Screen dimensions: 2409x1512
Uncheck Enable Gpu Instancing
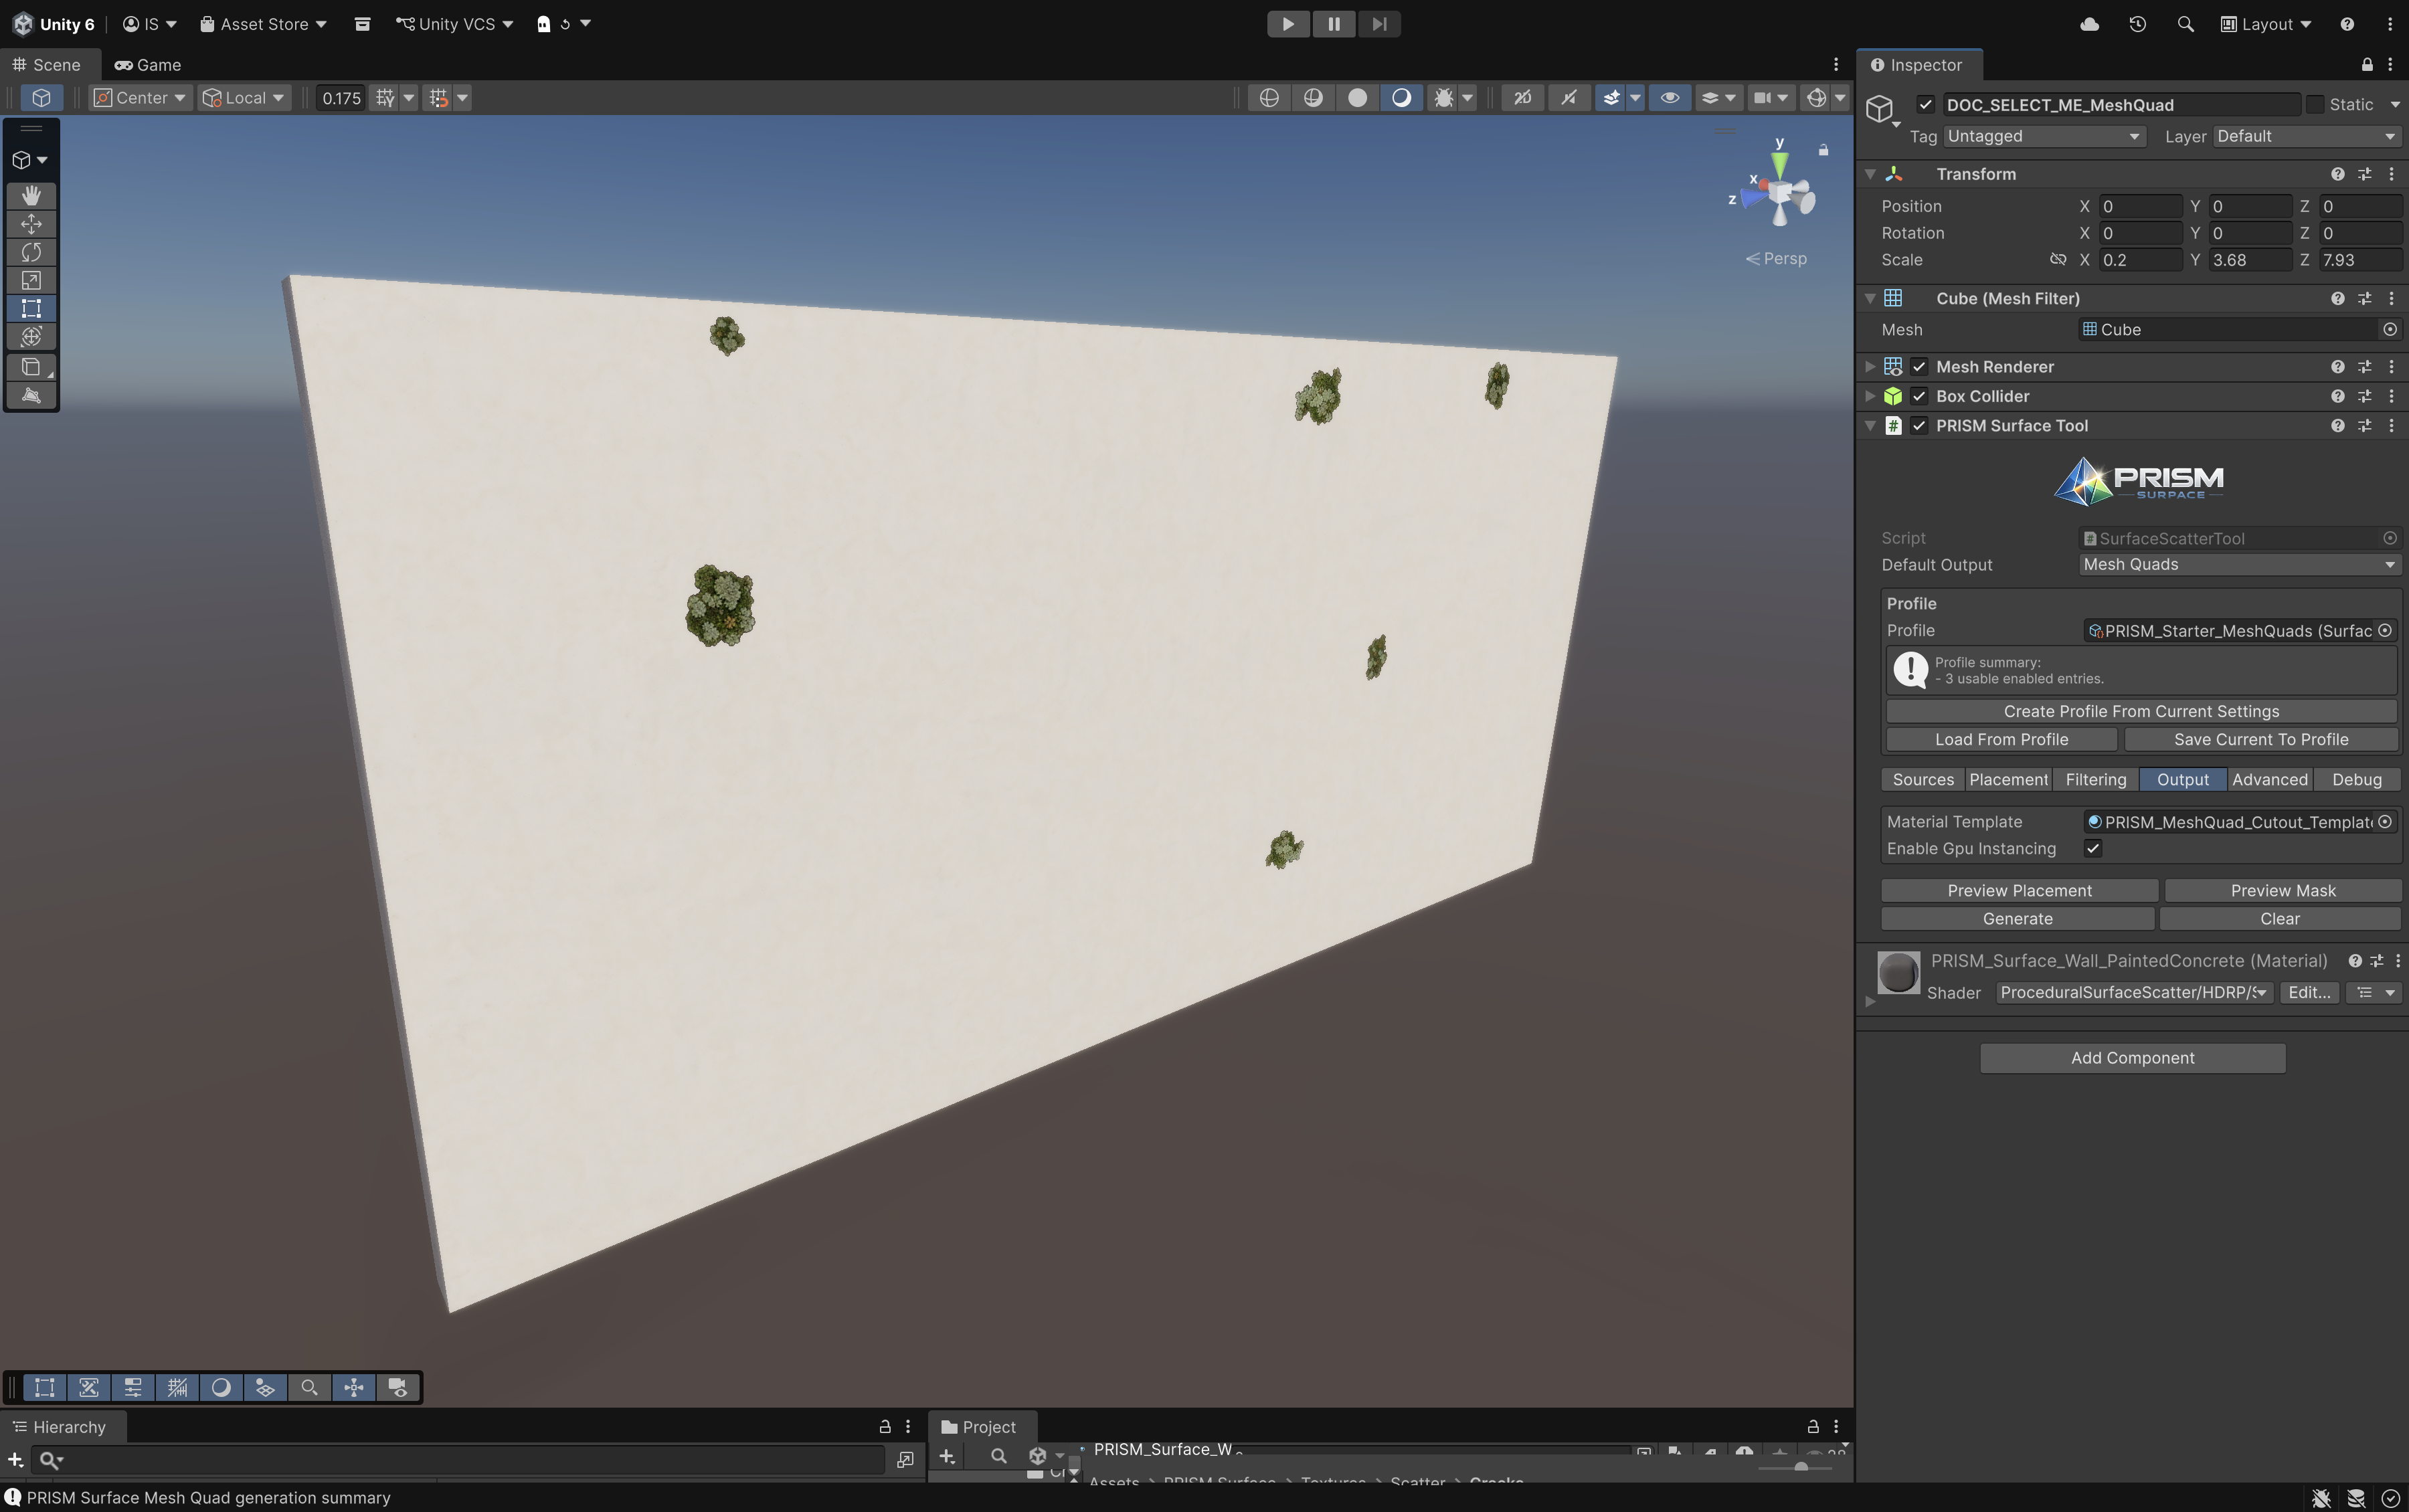pyautogui.click(x=2093, y=848)
